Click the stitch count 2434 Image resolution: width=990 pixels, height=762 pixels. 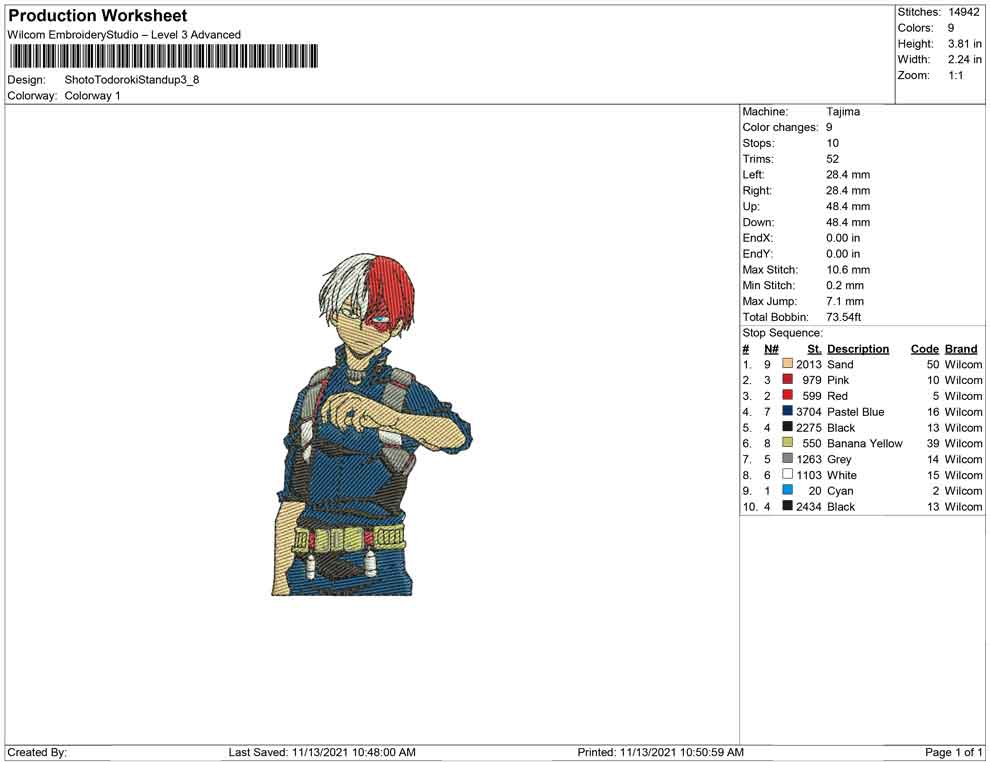tap(809, 506)
